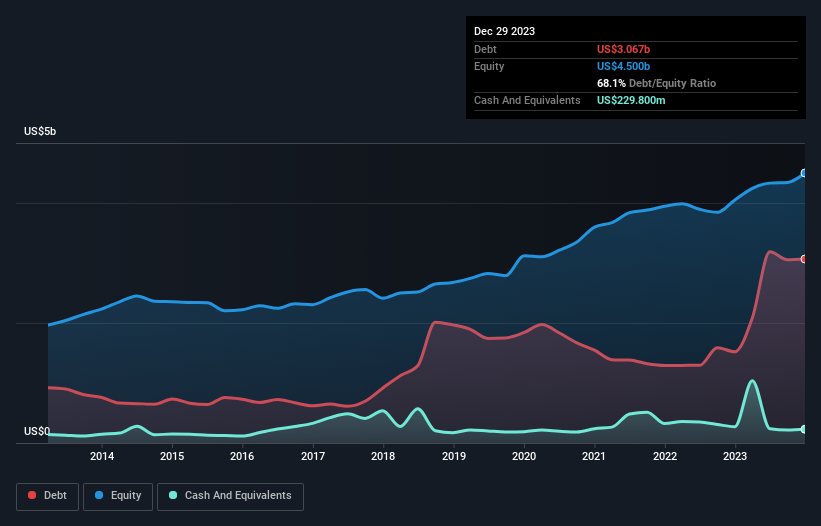Select the 2015 x-axis label

172,456
